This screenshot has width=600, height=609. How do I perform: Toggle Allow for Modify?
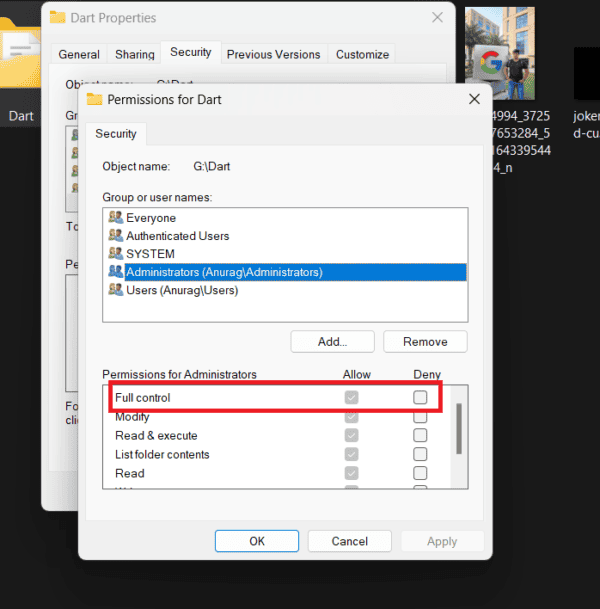tap(351, 417)
